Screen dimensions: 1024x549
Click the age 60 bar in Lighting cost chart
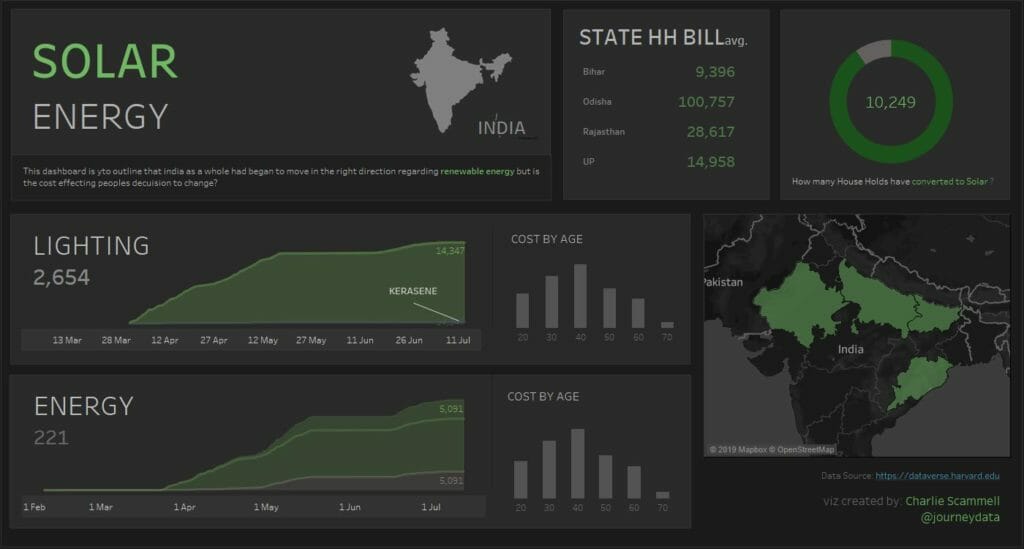(x=638, y=313)
